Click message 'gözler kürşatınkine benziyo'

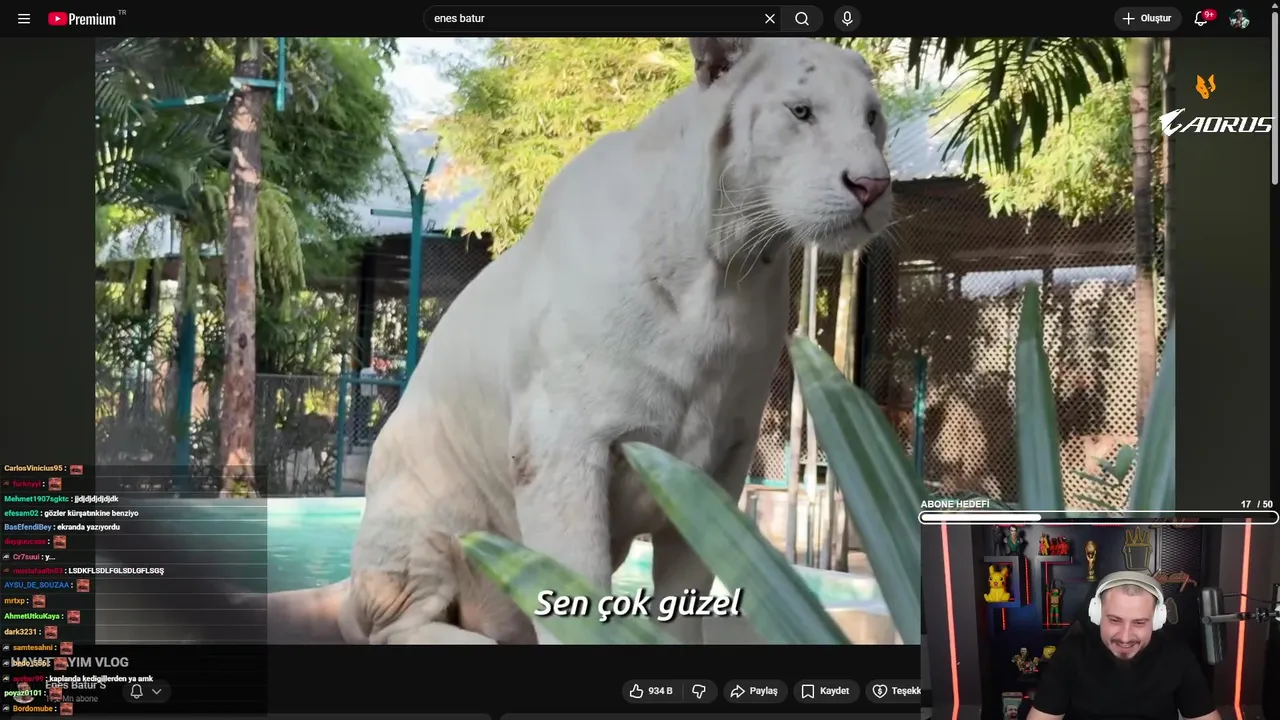coord(91,513)
